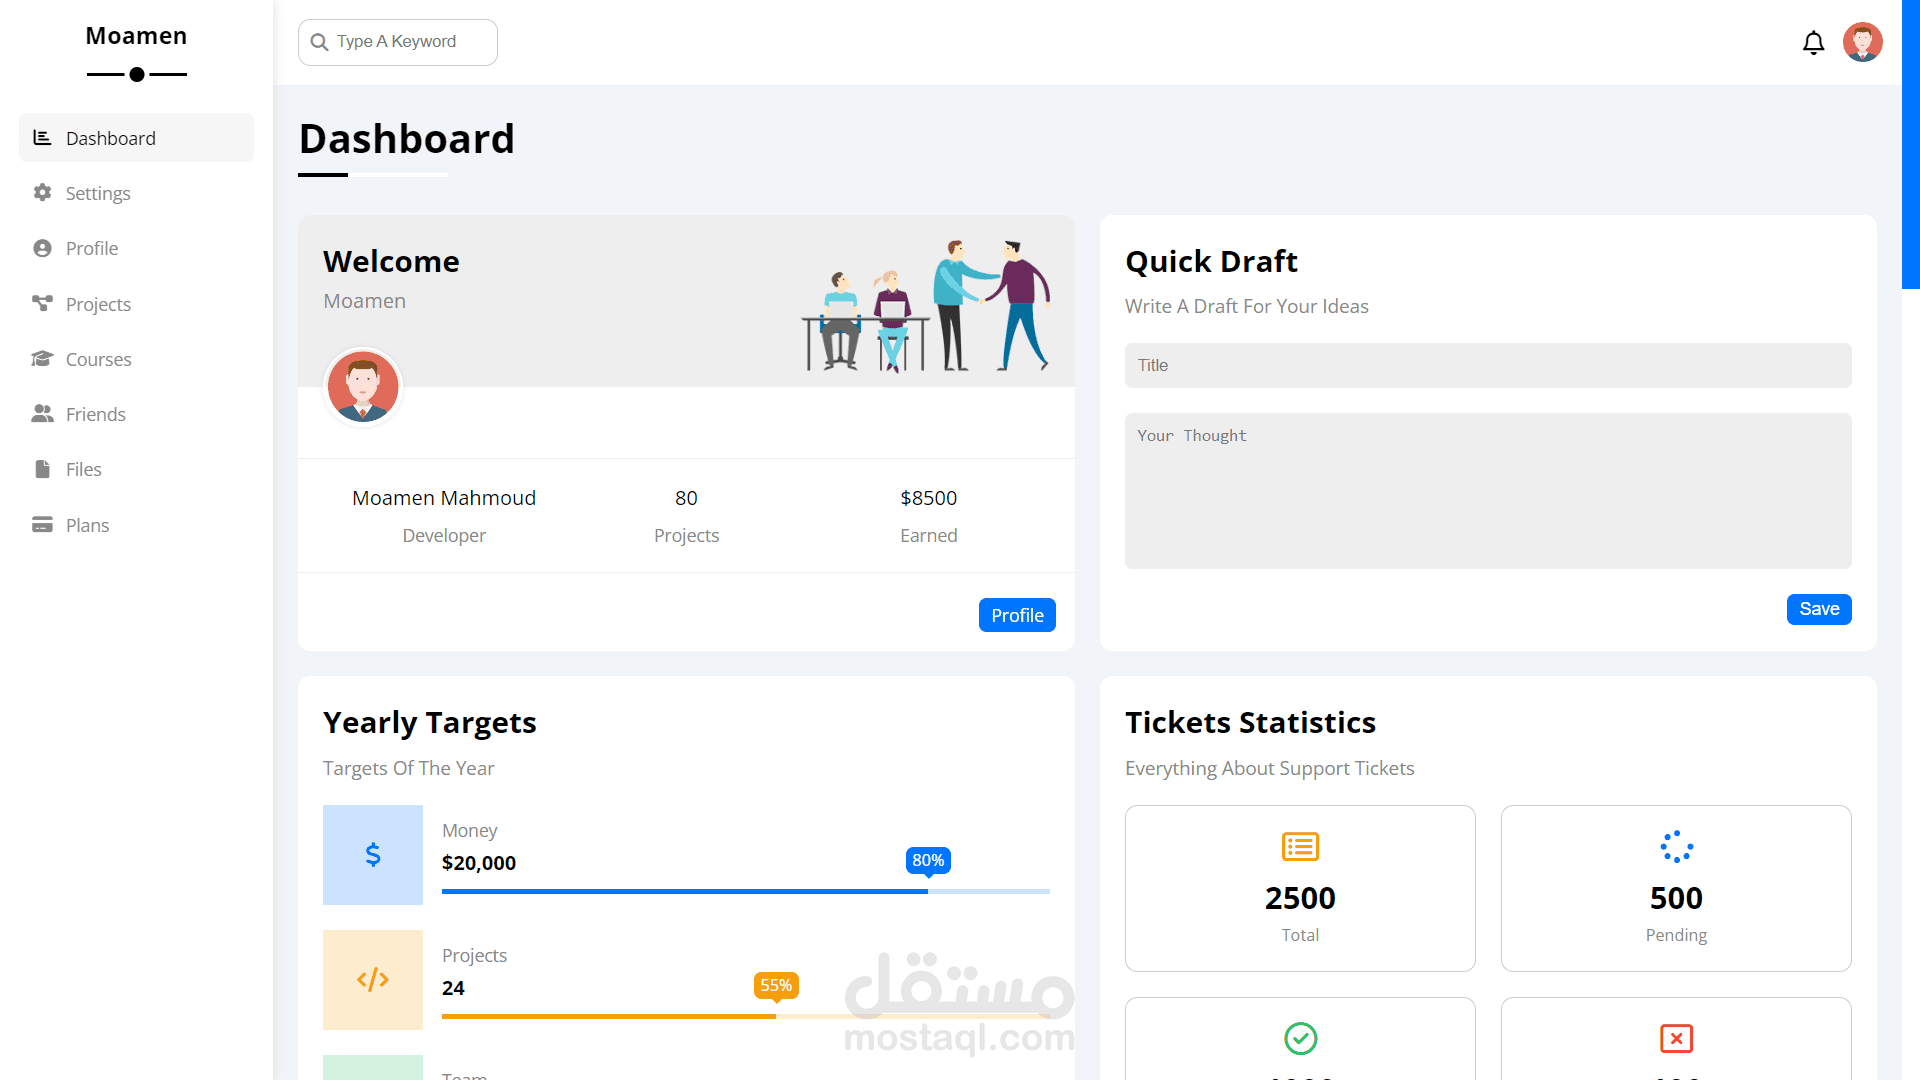
Task: Click the Your Thought text area
Action: [1488, 491]
